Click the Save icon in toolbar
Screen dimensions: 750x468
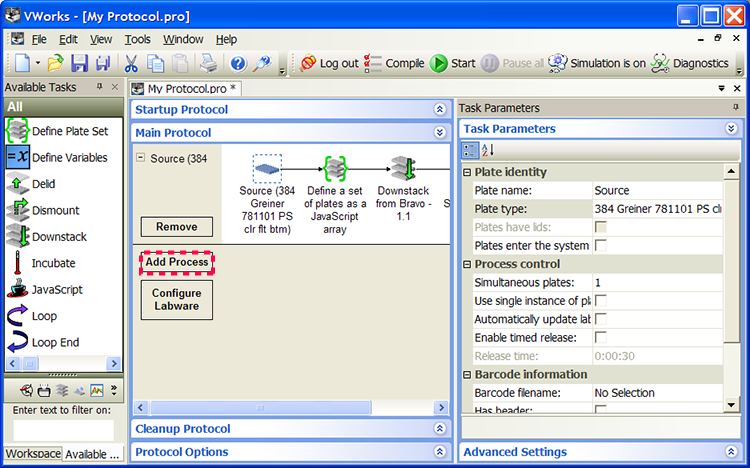point(79,63)
